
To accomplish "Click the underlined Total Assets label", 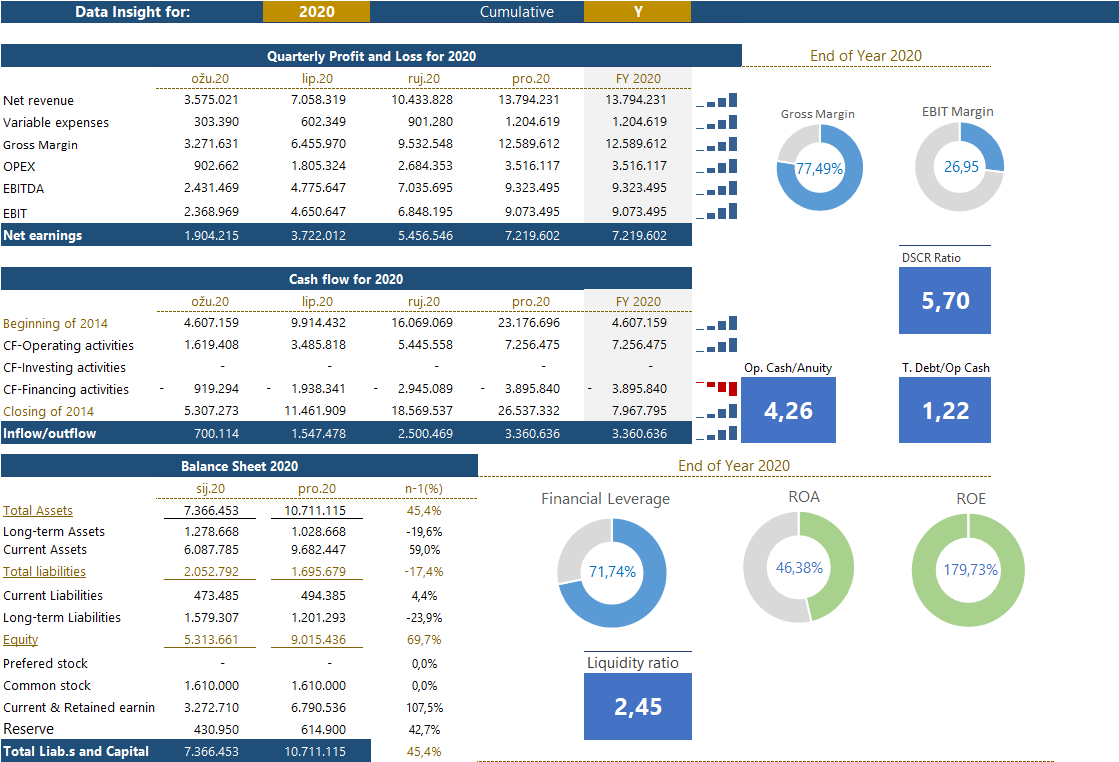I will (38, 511).
